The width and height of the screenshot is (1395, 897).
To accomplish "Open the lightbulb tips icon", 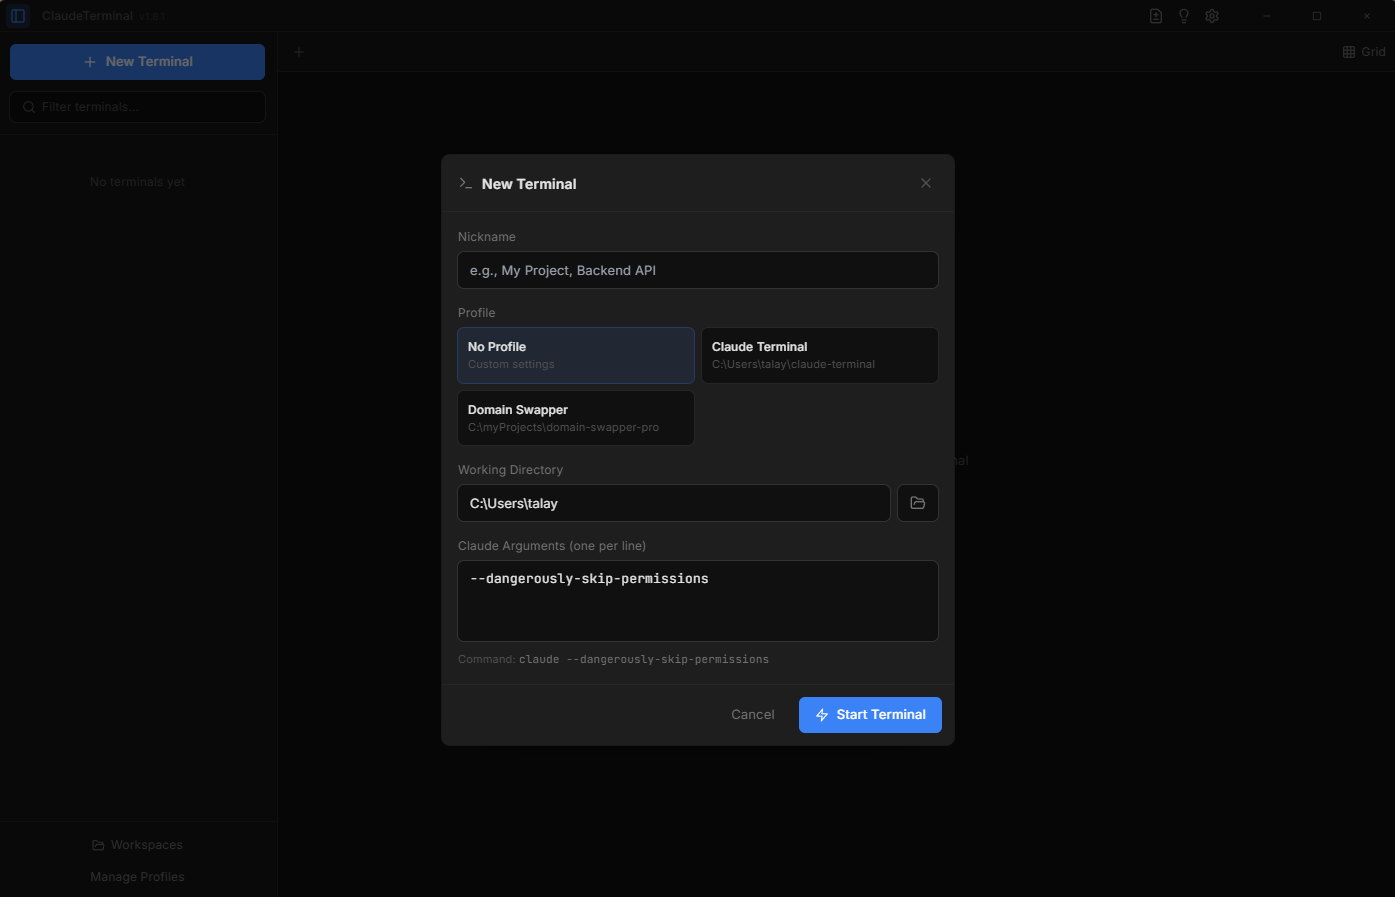I will click(x=1184, y=16).
